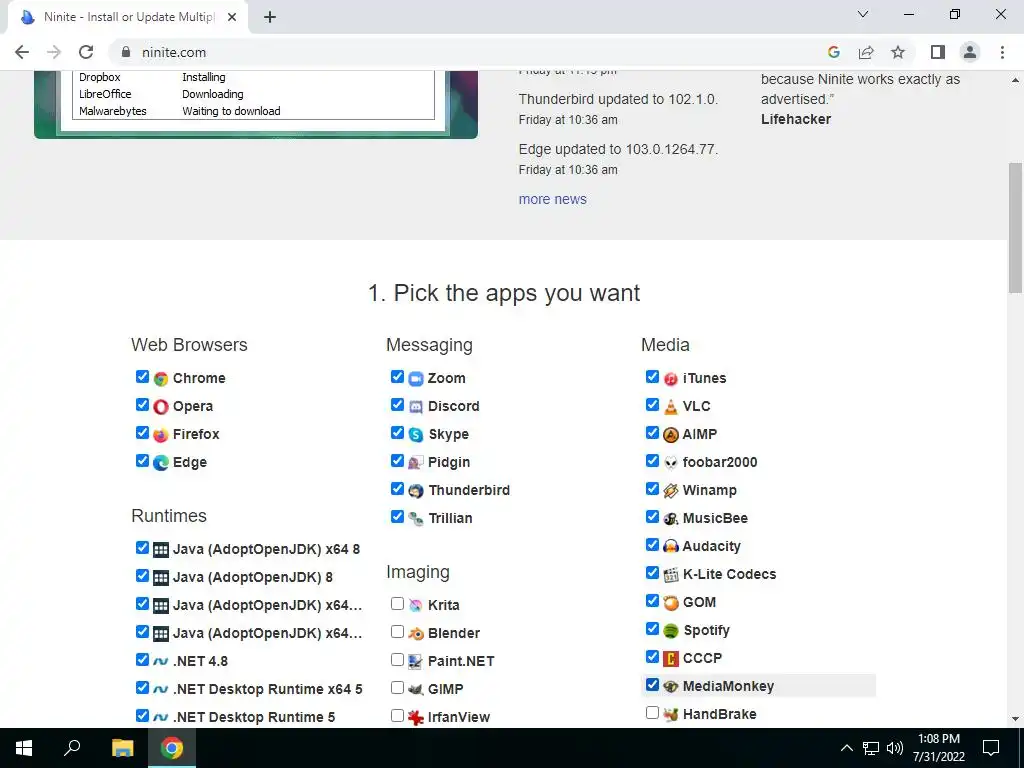Check the Krita checkbox
Screen dimensions: 1024x768
click(397, 603)
